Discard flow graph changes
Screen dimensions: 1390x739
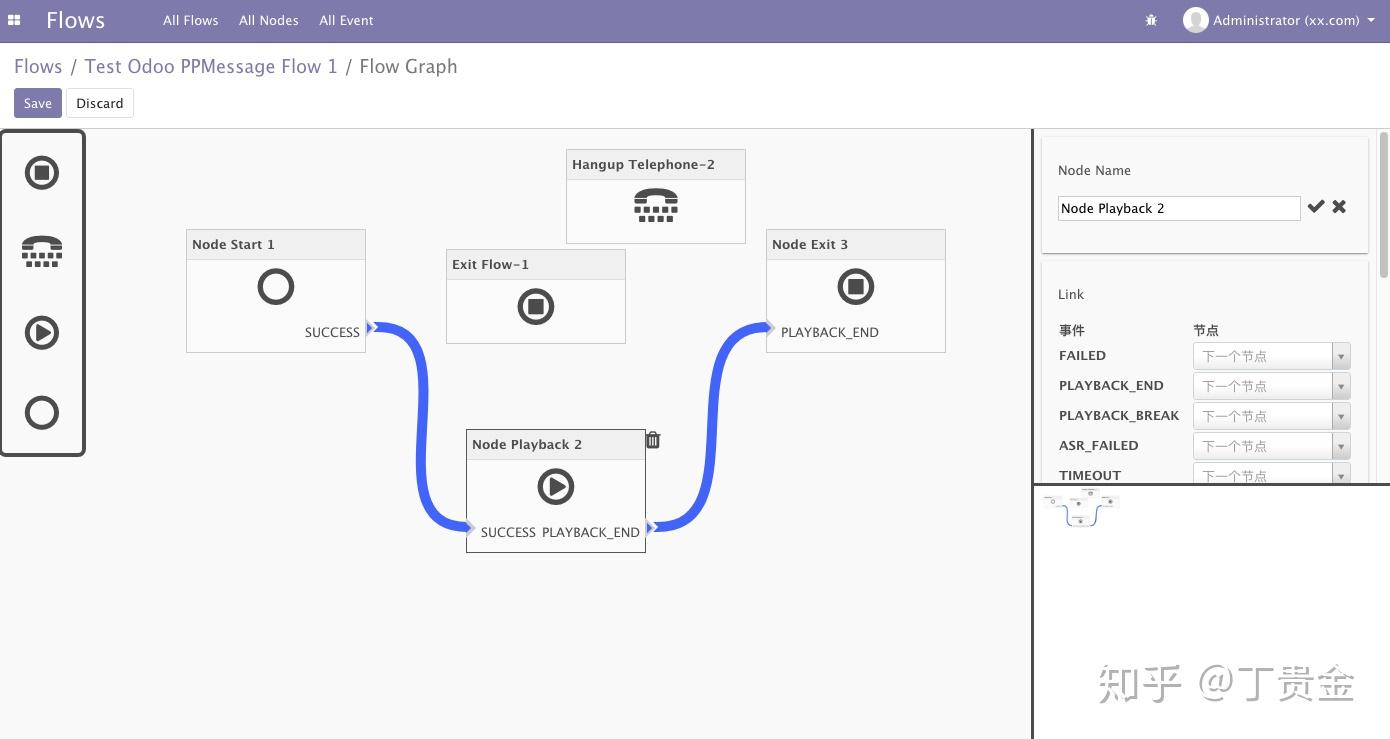[x=100, y=103]
